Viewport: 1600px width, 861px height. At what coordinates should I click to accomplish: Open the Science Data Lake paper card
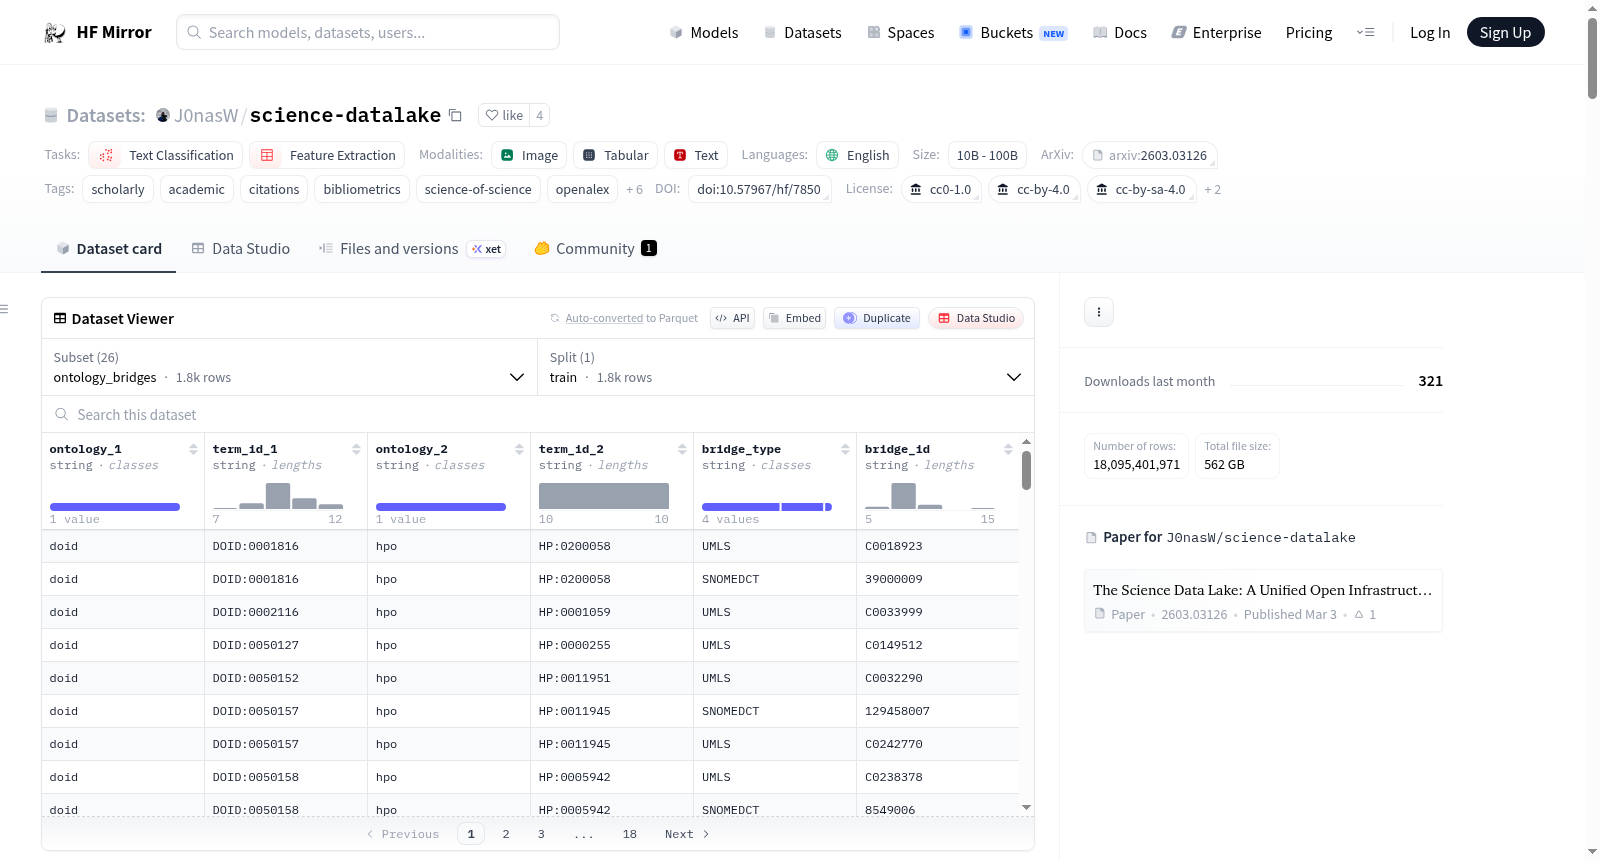pos(1263,601)
